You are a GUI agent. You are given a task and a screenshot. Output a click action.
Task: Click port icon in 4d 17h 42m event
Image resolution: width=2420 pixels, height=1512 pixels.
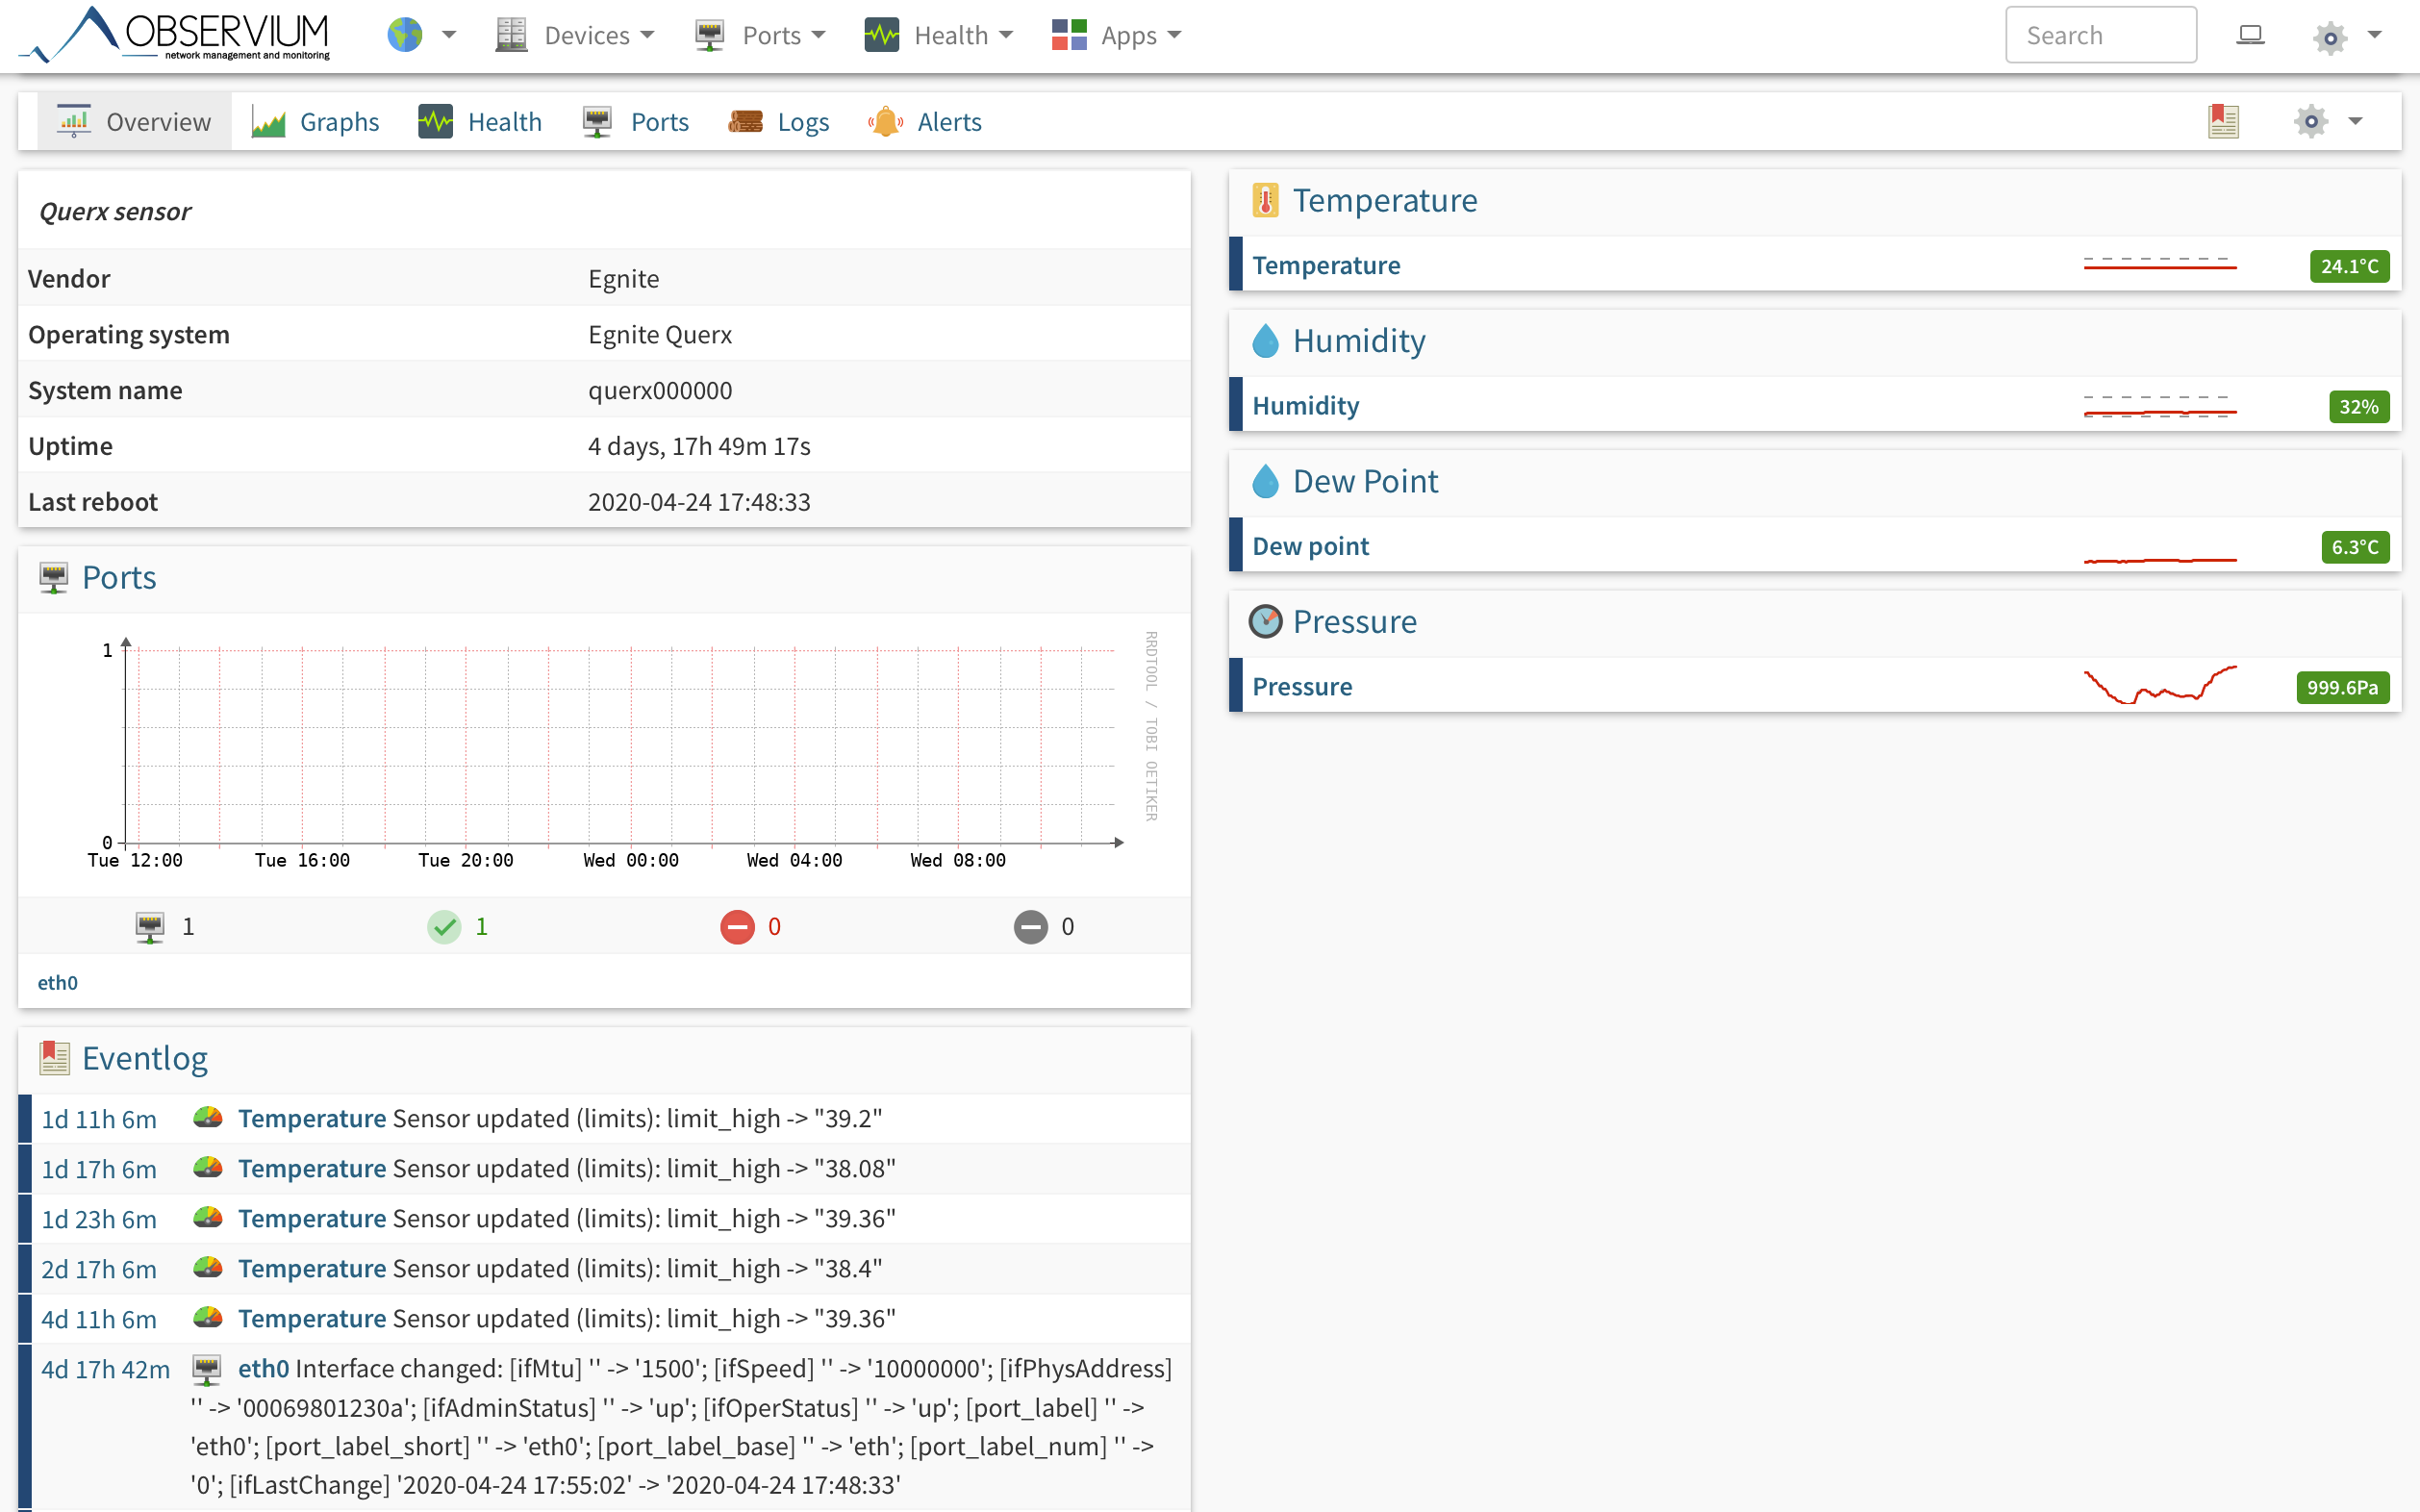pyautogui.click(x=207, y=1370)
